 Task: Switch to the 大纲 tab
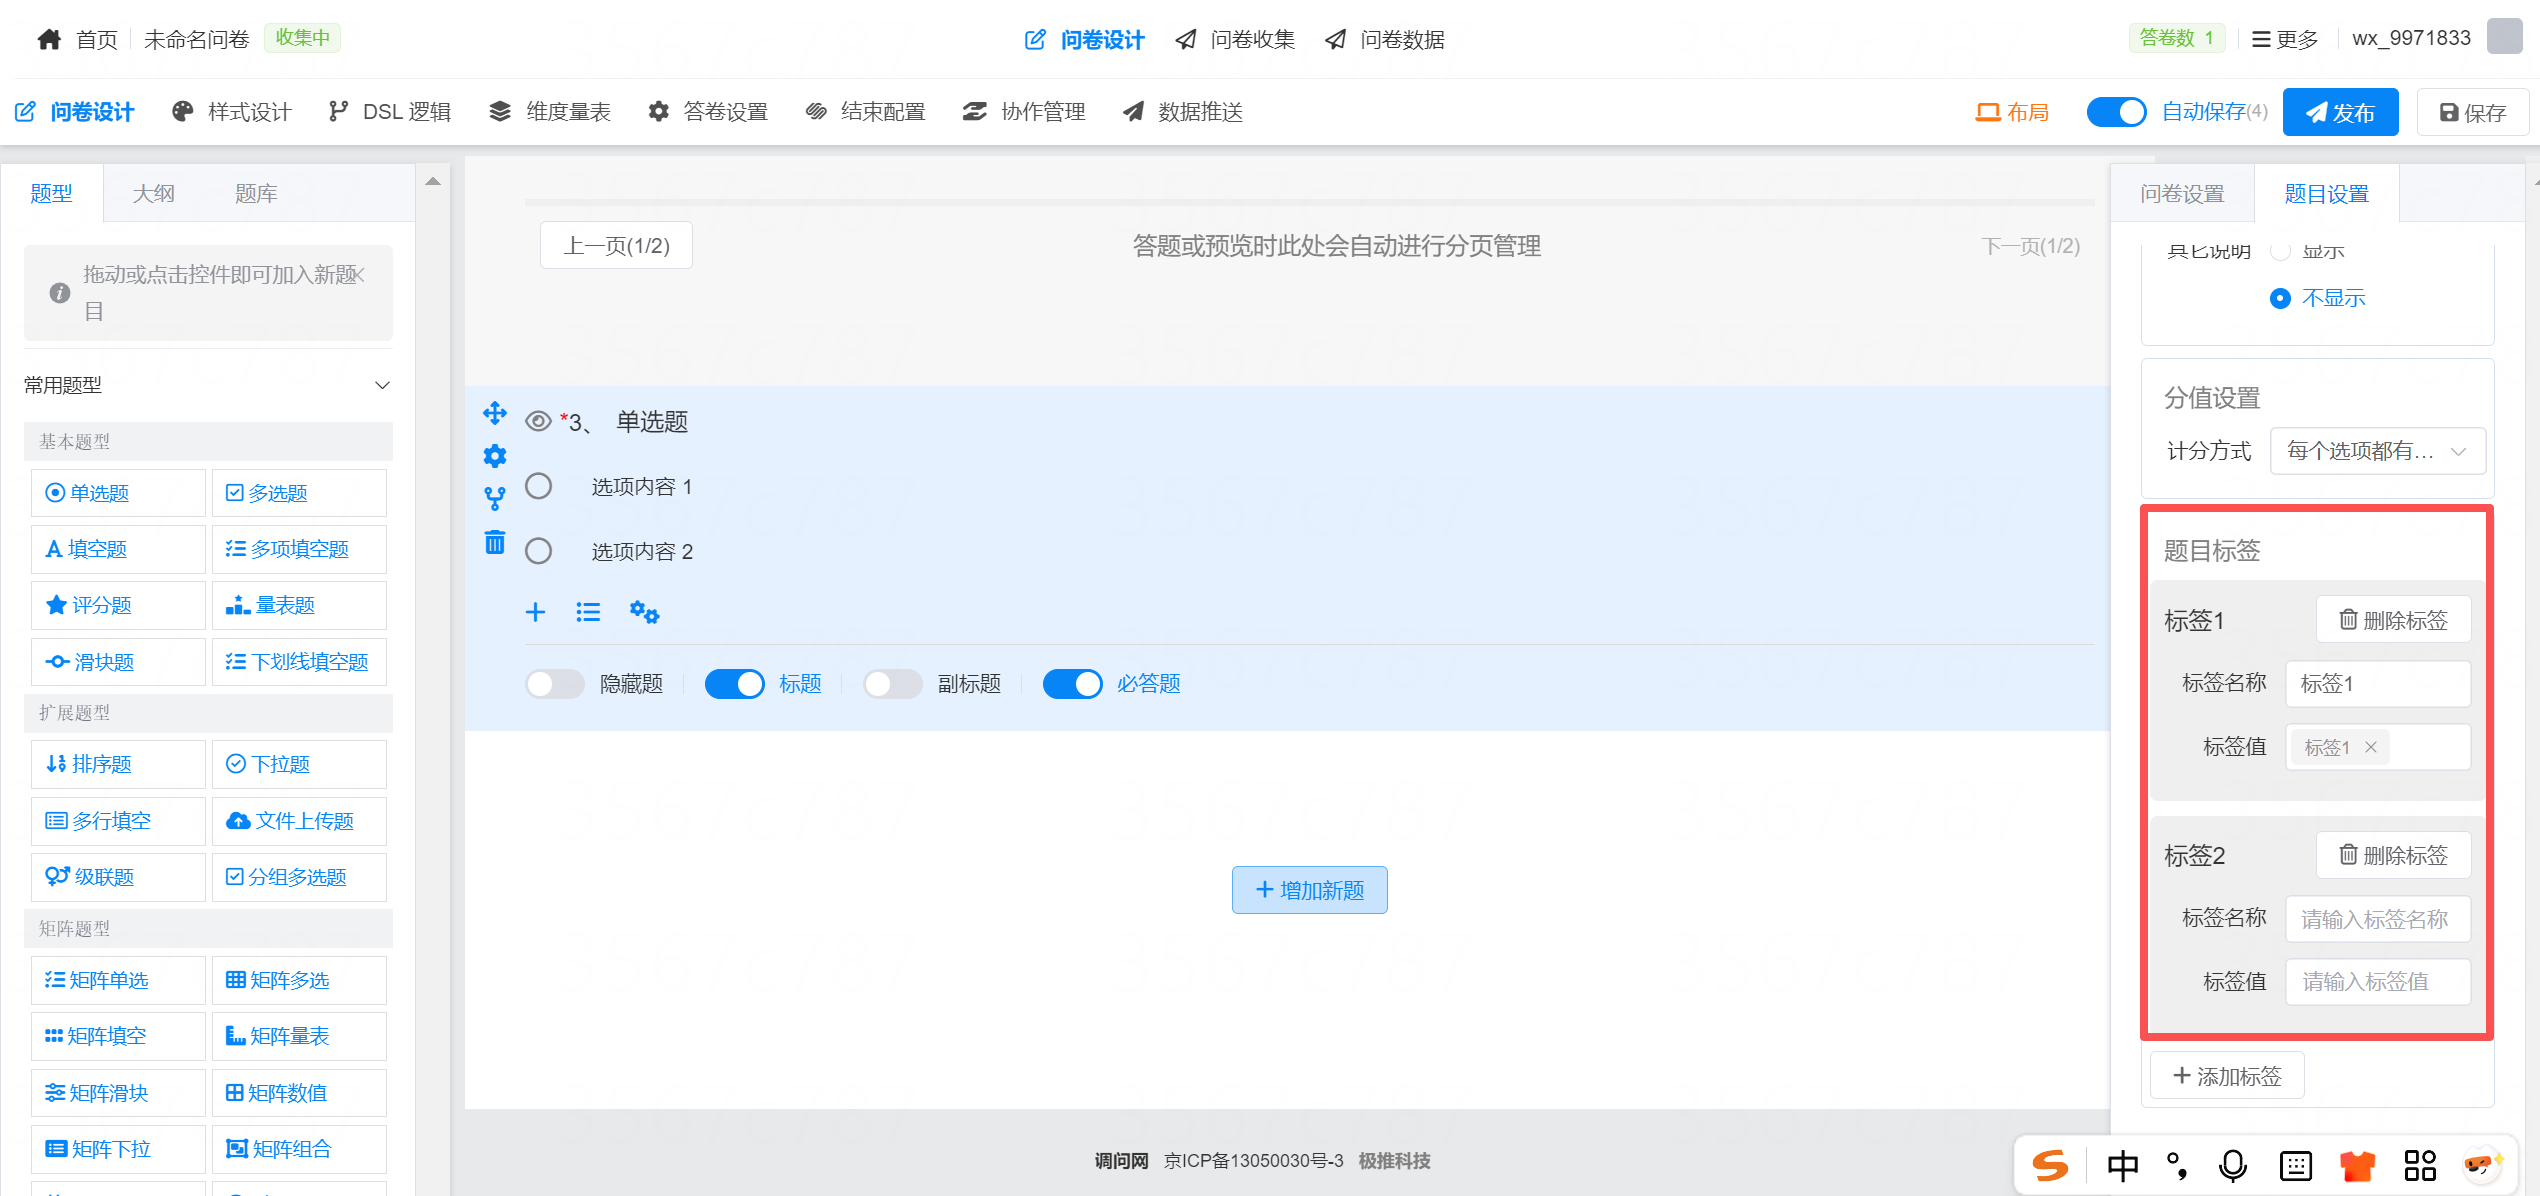click(x=153, y=193)
